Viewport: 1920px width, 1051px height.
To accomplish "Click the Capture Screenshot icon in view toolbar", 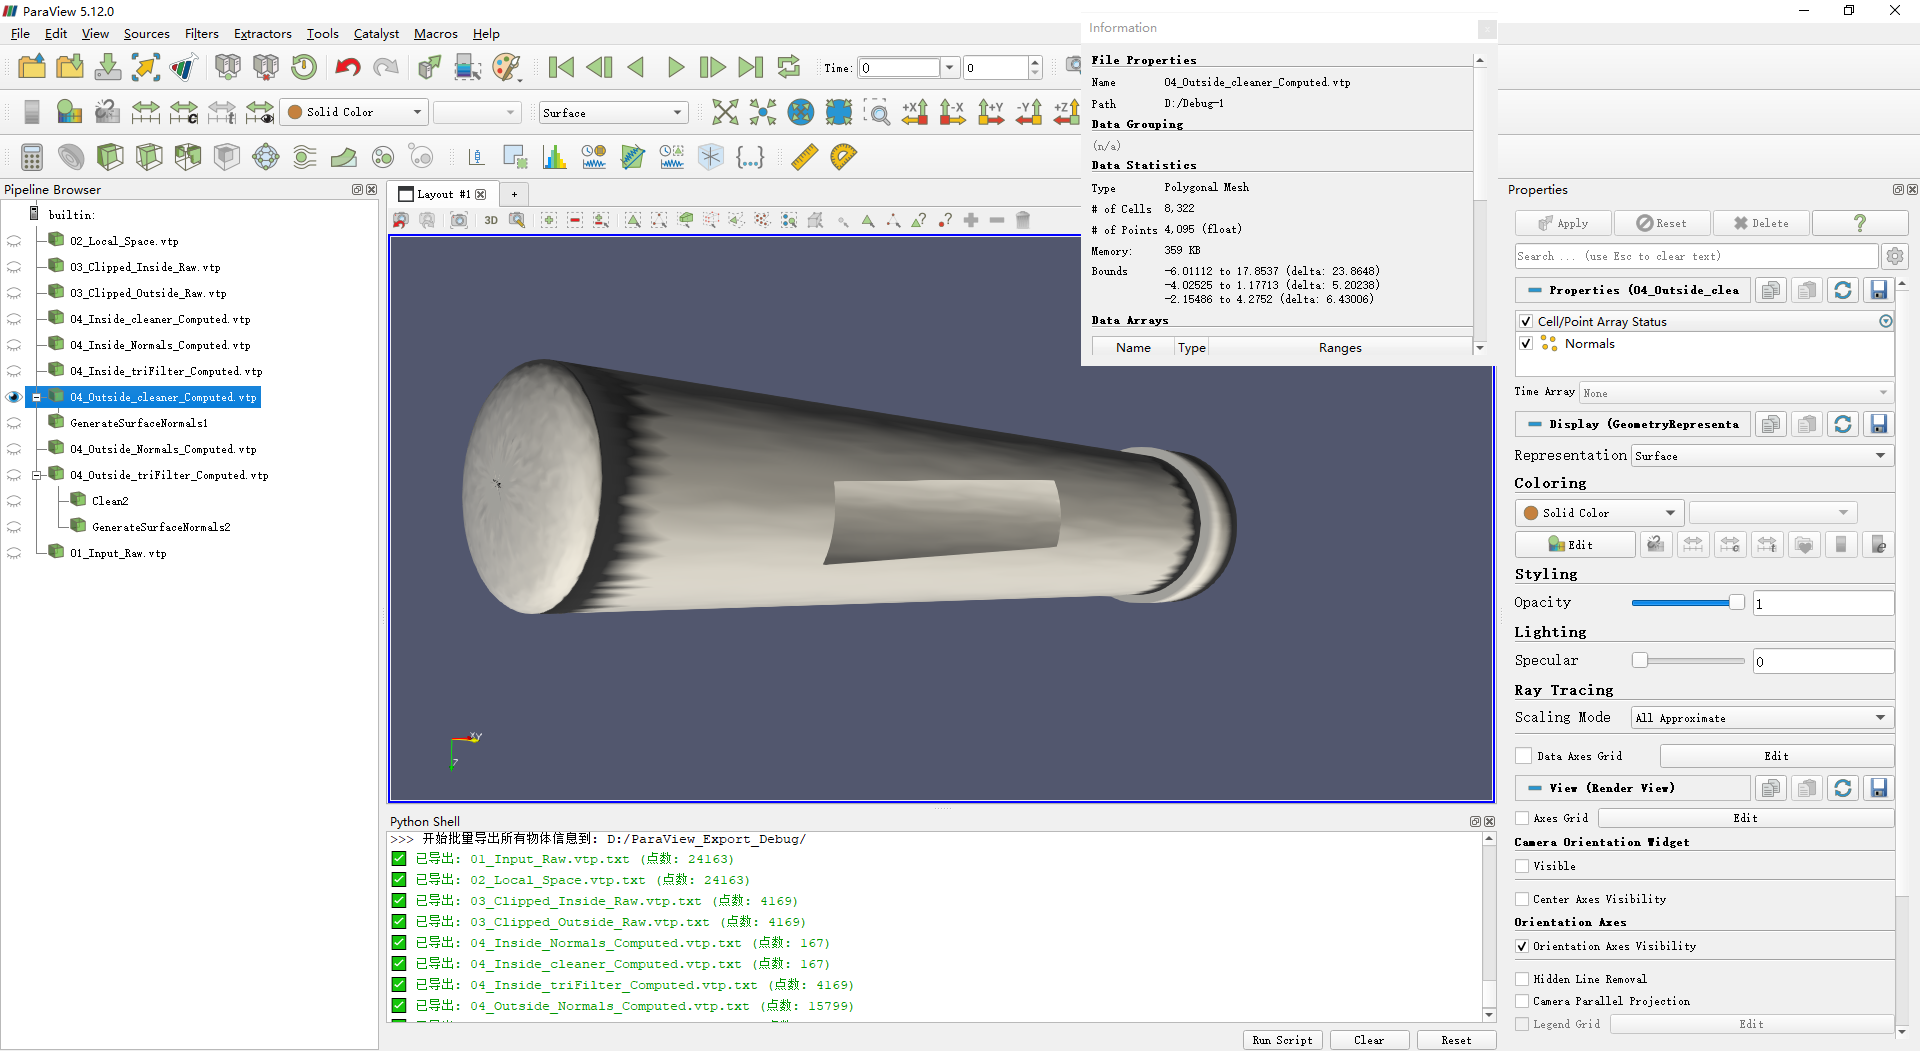I will tap(459, 221).
